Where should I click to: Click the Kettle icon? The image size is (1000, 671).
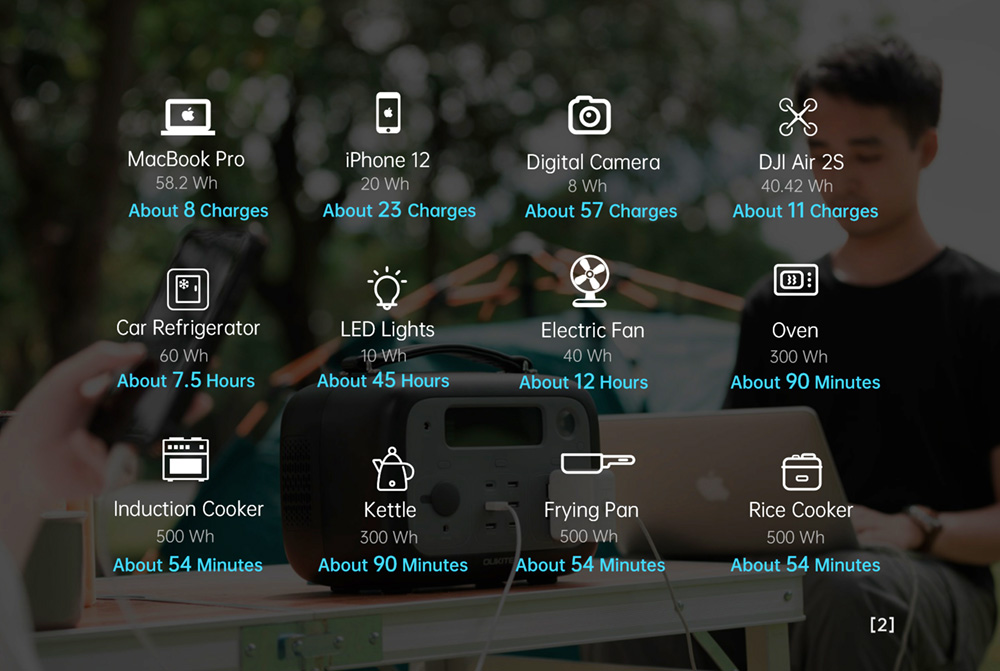(393, 469)
